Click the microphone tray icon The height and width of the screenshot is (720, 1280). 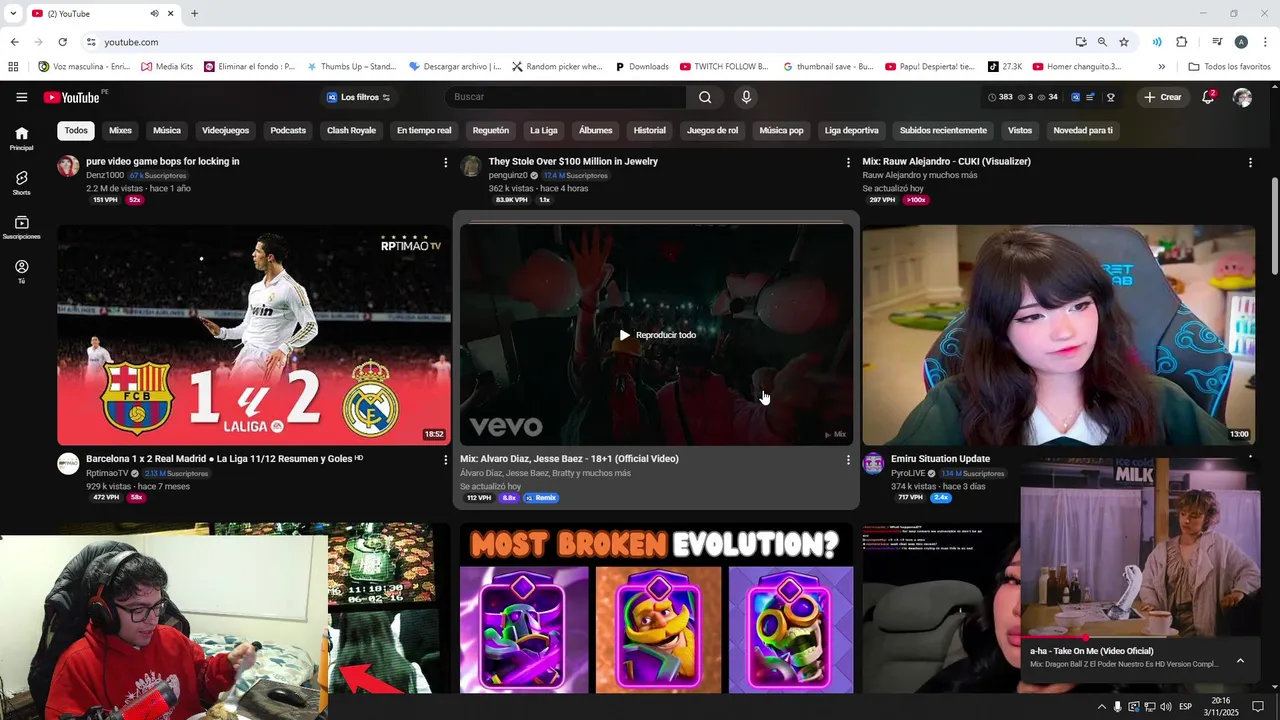(x=1117, y=707)
